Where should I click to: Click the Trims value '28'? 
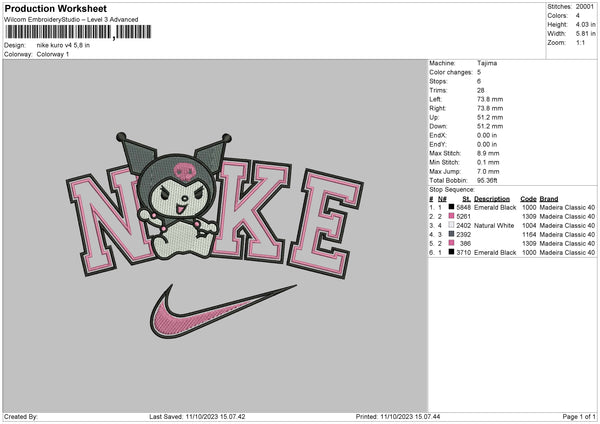point(481,90)
